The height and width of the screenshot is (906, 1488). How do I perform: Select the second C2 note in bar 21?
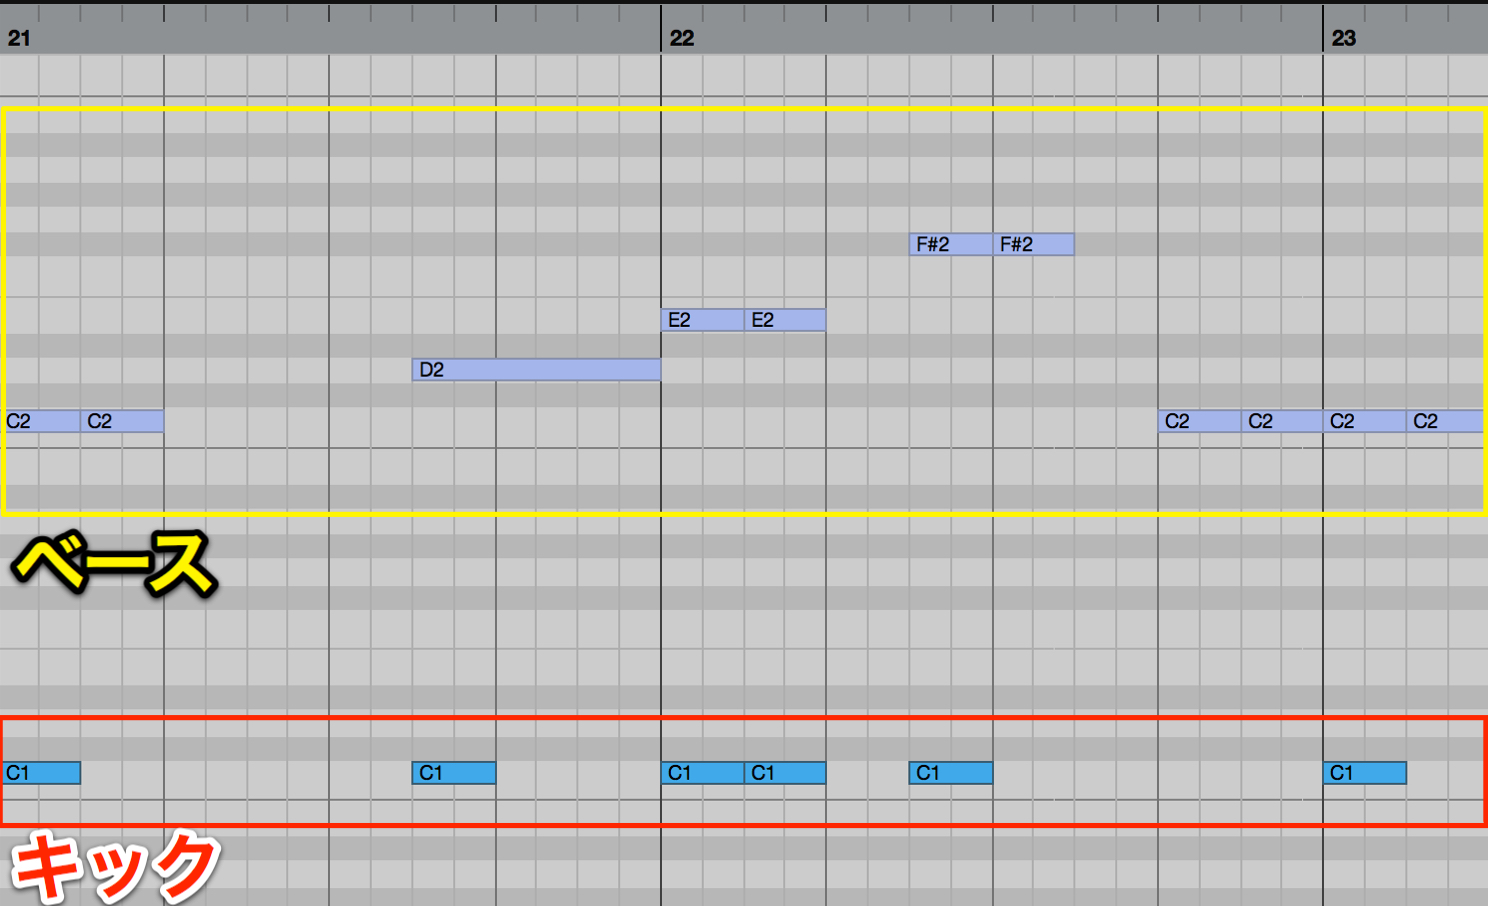point(122,421)
